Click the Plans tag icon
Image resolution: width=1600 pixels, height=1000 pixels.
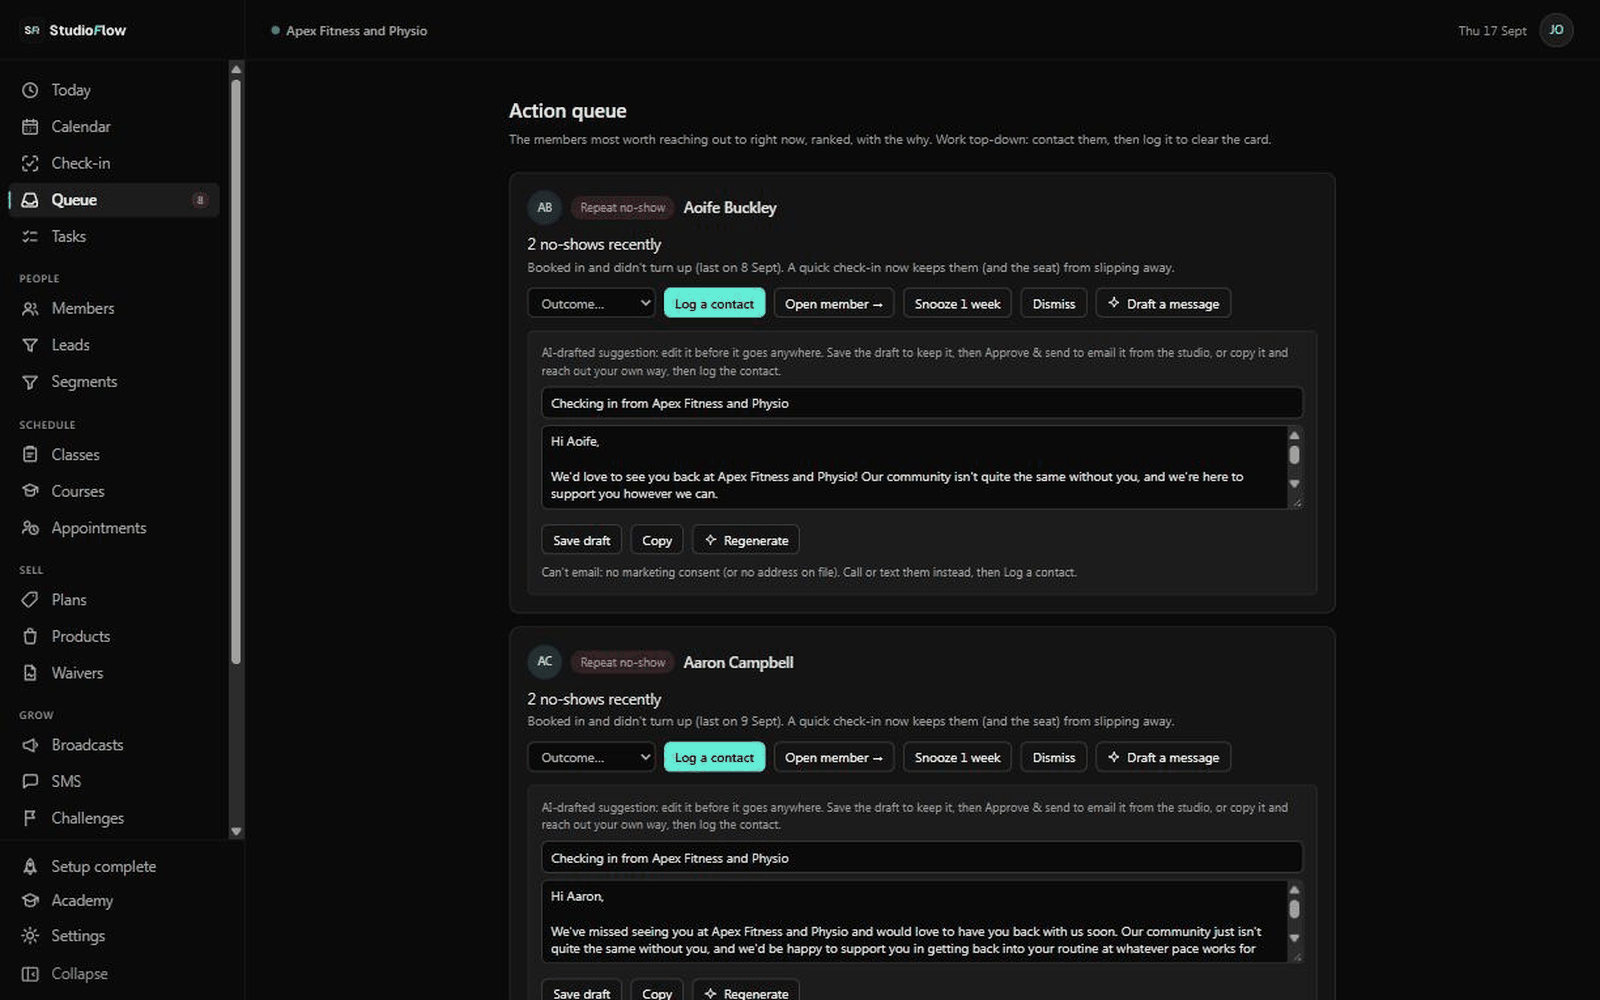pos(30,600)
